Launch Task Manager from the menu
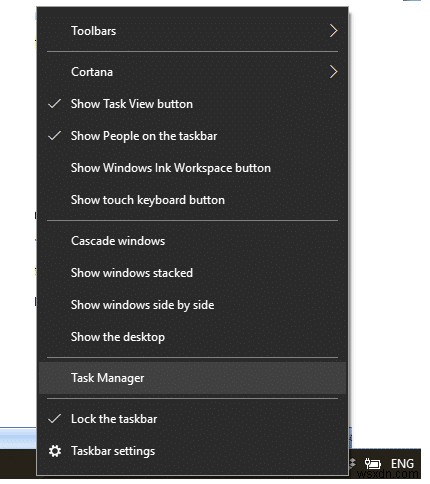 192,378
